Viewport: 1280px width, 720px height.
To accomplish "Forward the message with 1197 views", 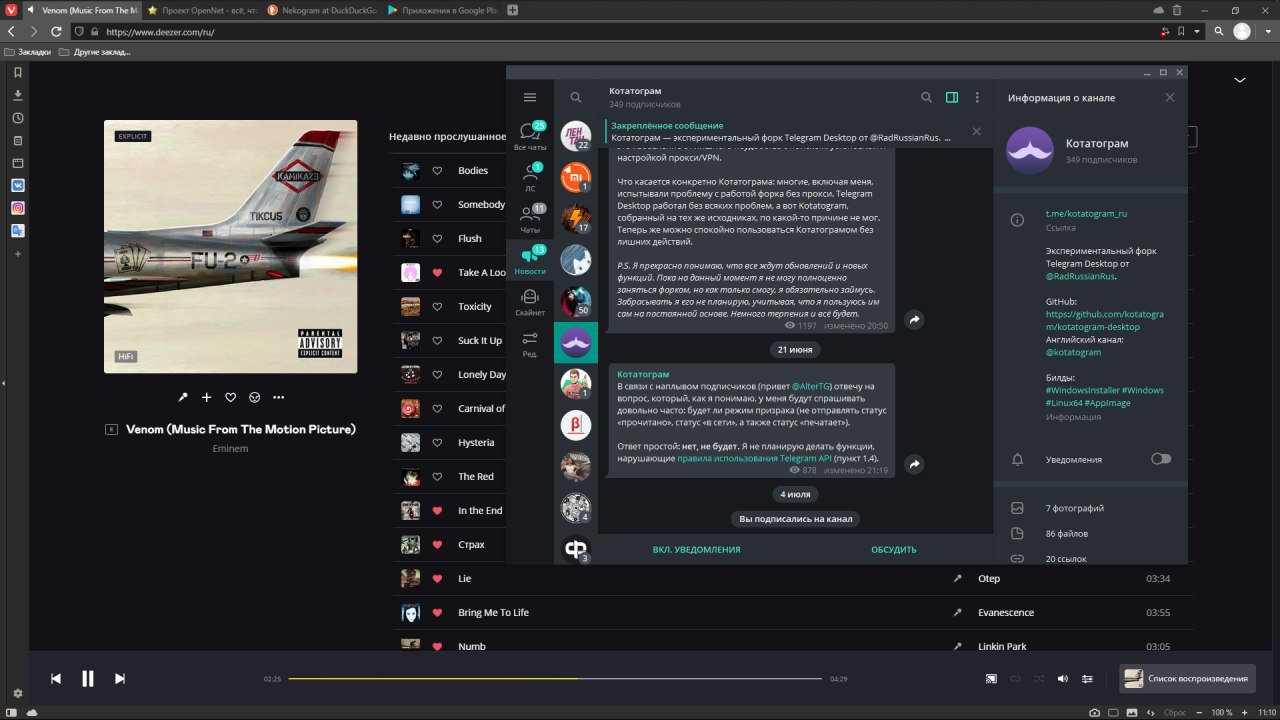I will point(914,319).
